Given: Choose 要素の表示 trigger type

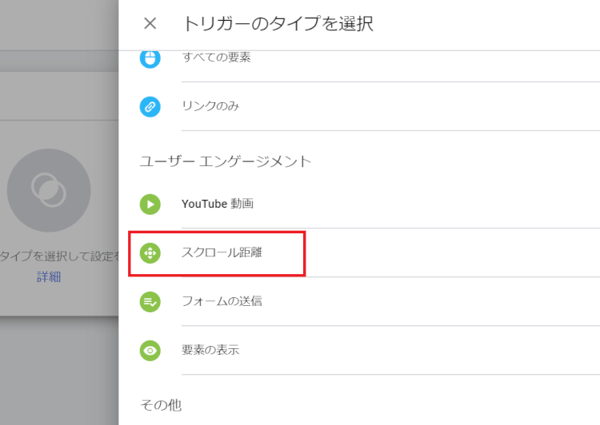Looking at the screenshot, I should pyautogui.click(x=210, y=350).
